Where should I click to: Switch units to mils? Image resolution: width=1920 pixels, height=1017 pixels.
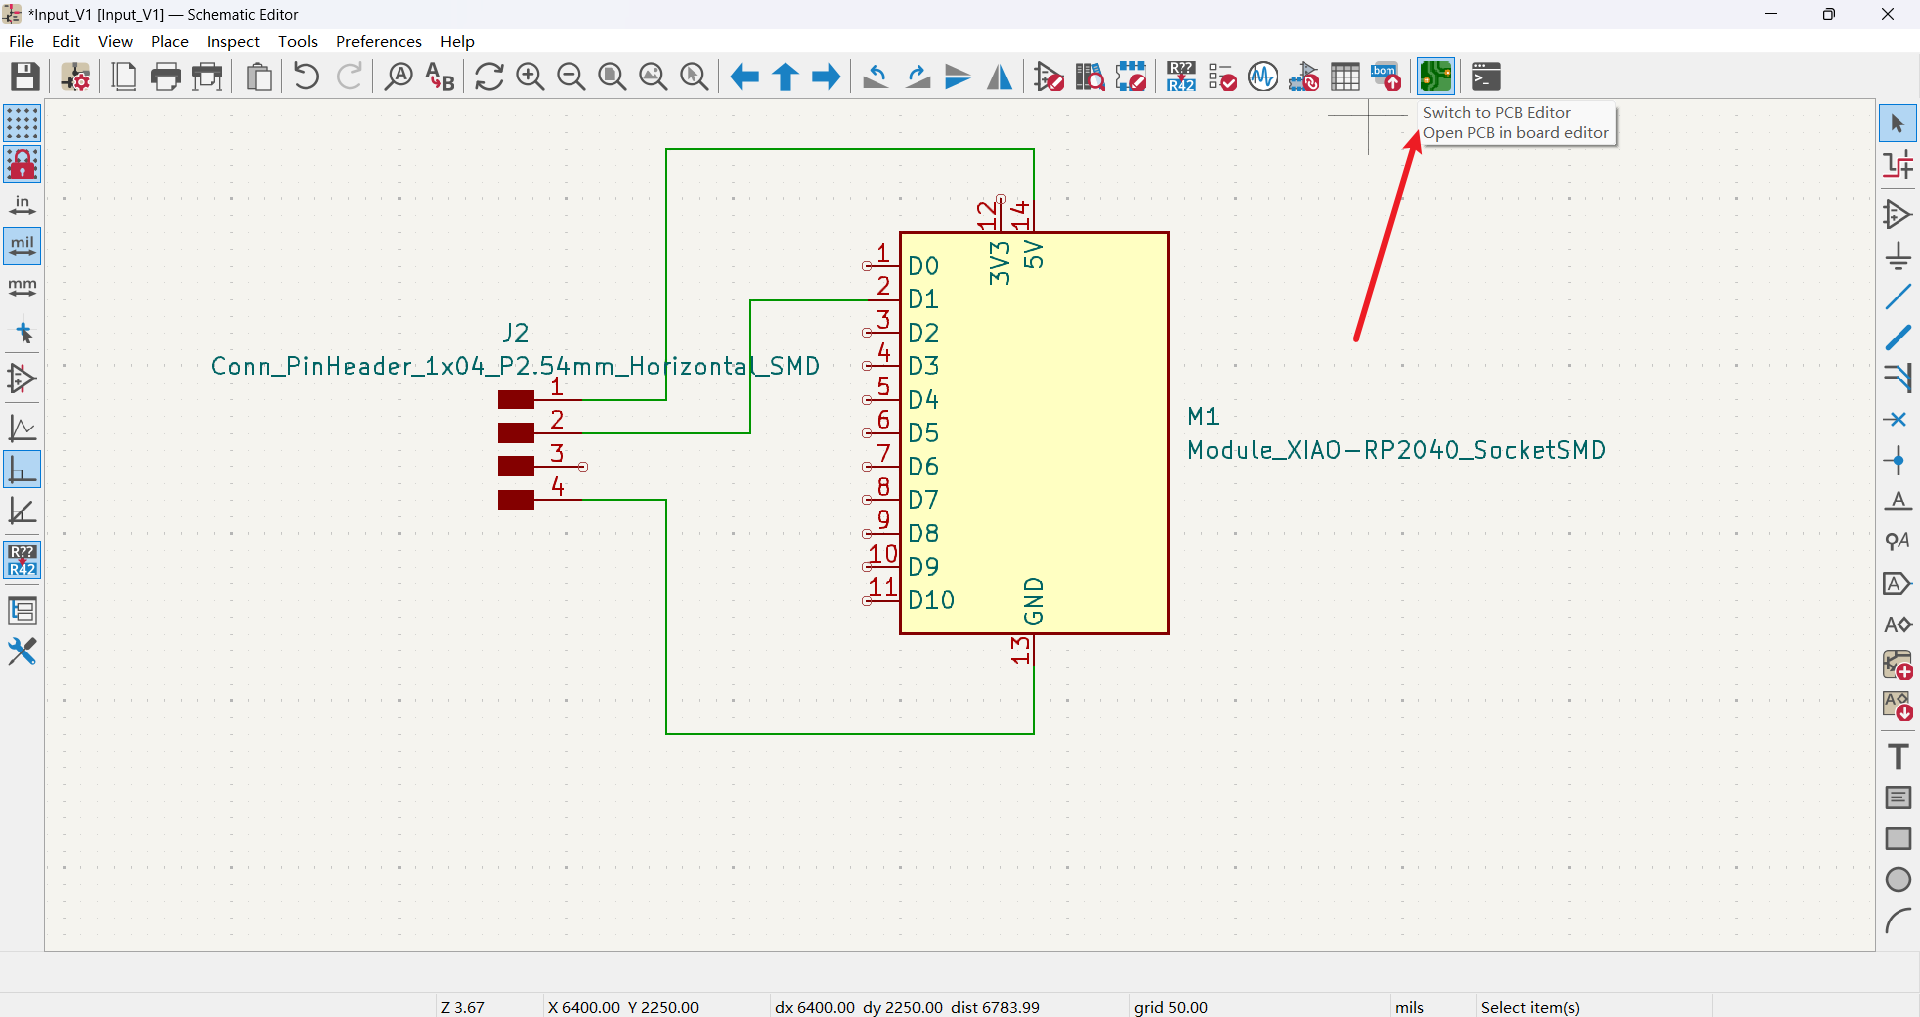pyautogui.click(x=22, y=246)
